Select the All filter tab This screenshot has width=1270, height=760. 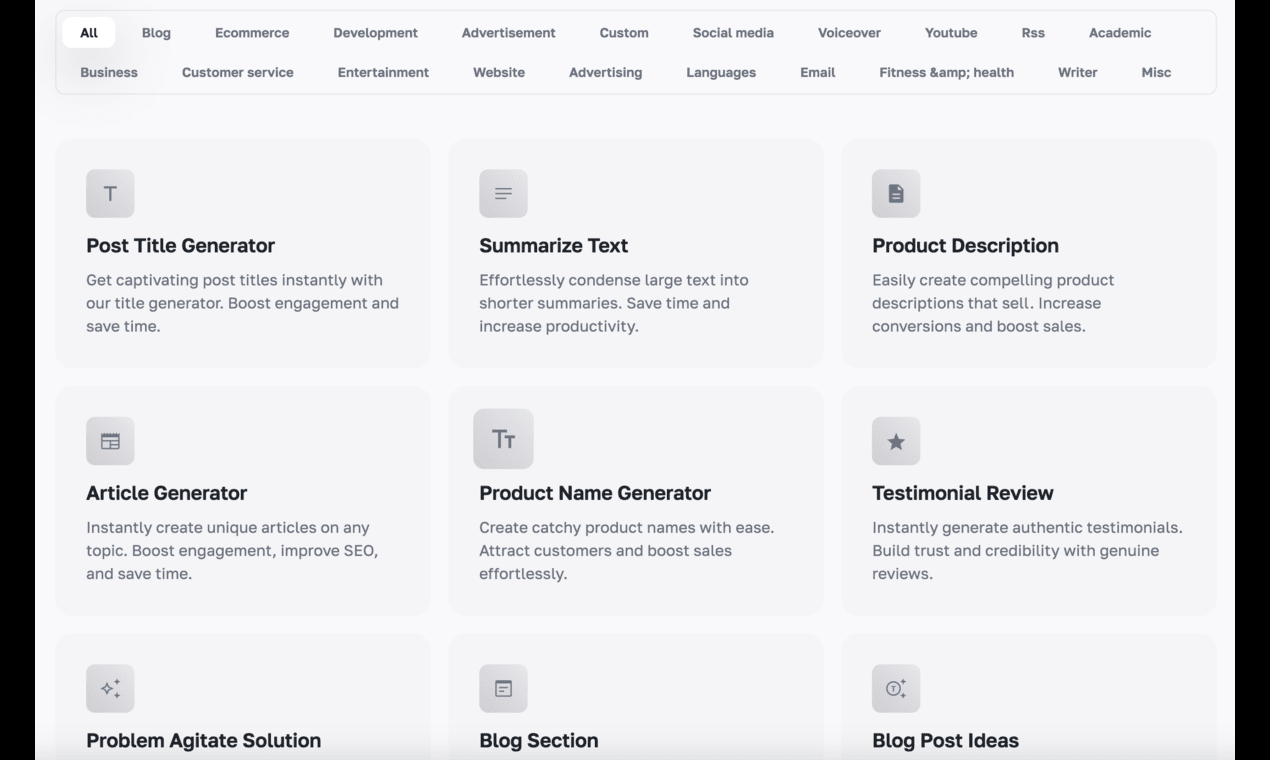coord(89,33)
